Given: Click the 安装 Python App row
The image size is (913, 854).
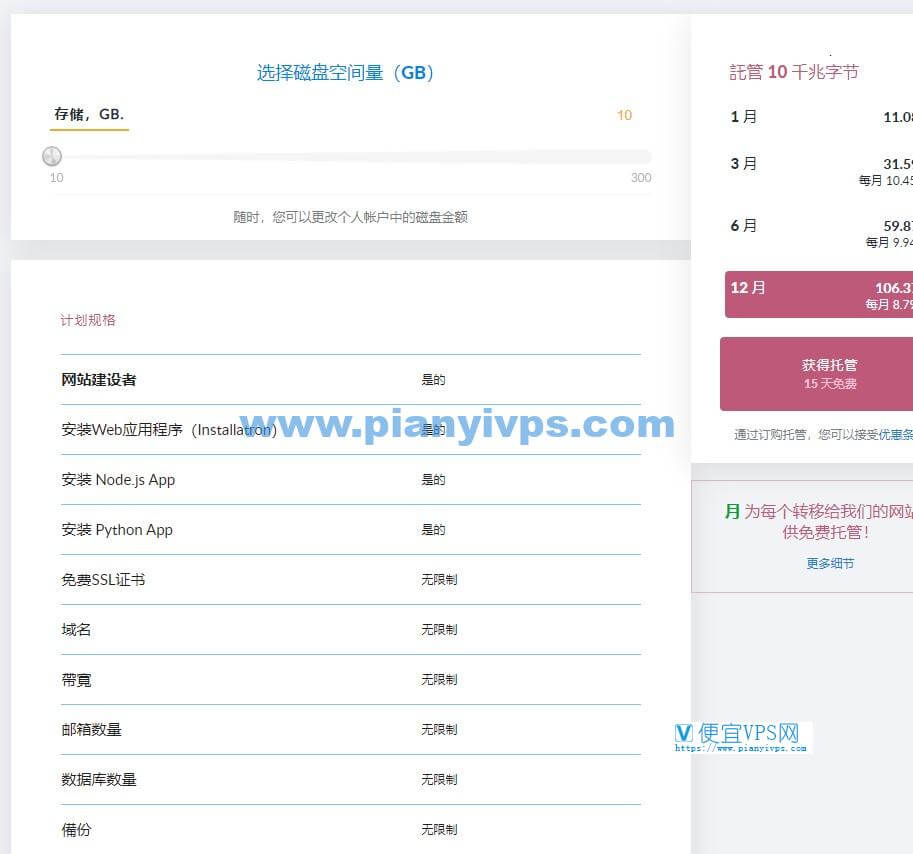Looking at the screenshot, I should point(351,530).
